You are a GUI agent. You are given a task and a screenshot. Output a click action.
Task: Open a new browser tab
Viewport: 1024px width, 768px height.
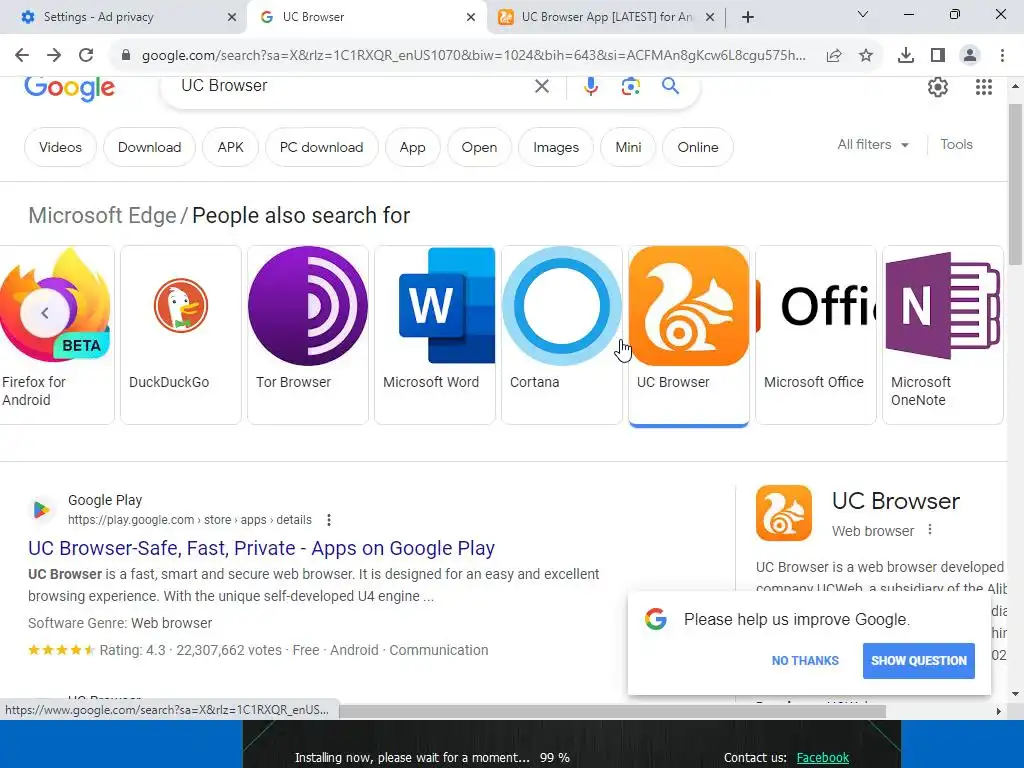pyautogui.click(x=748, y=17)
